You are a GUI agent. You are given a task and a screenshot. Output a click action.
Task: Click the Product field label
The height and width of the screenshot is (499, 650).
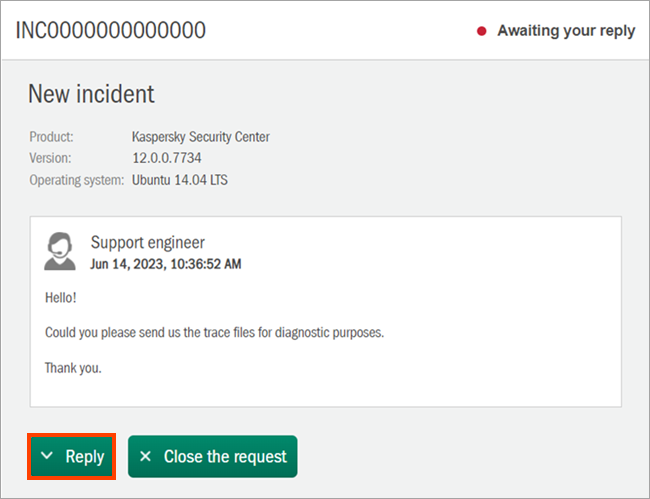pyautogui.click(x=51, y=137)
